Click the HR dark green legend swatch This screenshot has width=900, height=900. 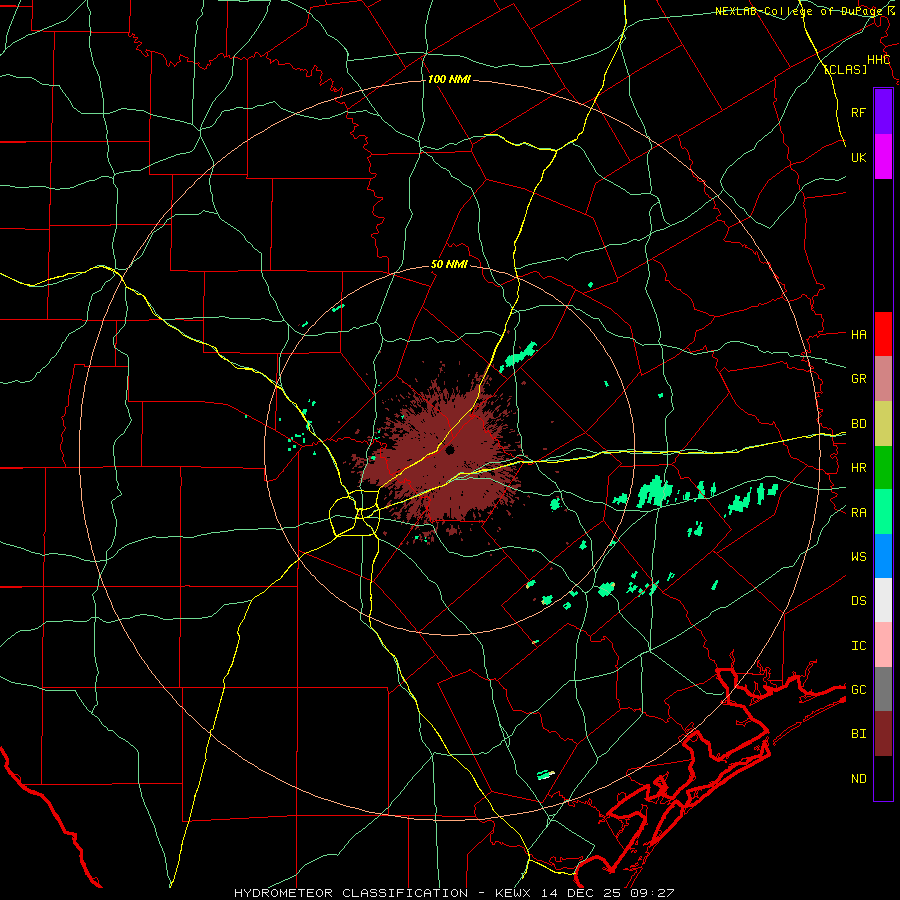pyautogui.click(x=883, y=468)
